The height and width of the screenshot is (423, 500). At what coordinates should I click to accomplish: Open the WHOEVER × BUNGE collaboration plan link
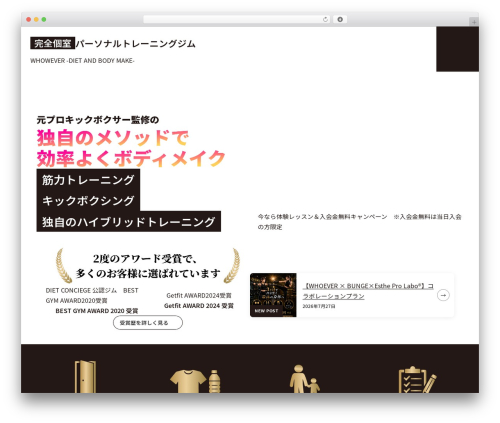(368, 291)
